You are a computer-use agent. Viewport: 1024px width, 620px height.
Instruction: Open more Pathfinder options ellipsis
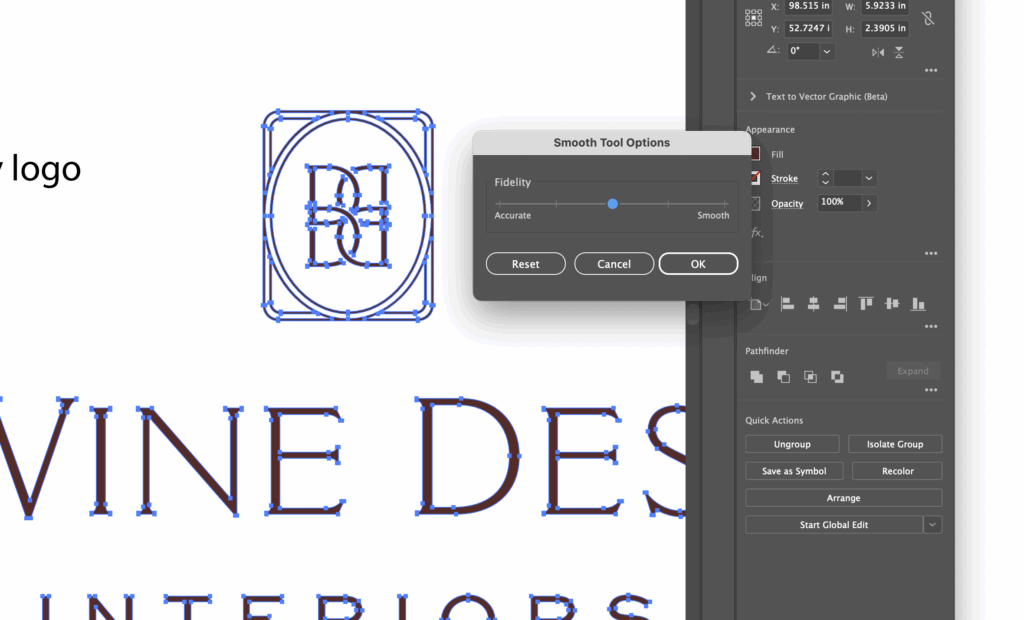[x=931, y=390]
